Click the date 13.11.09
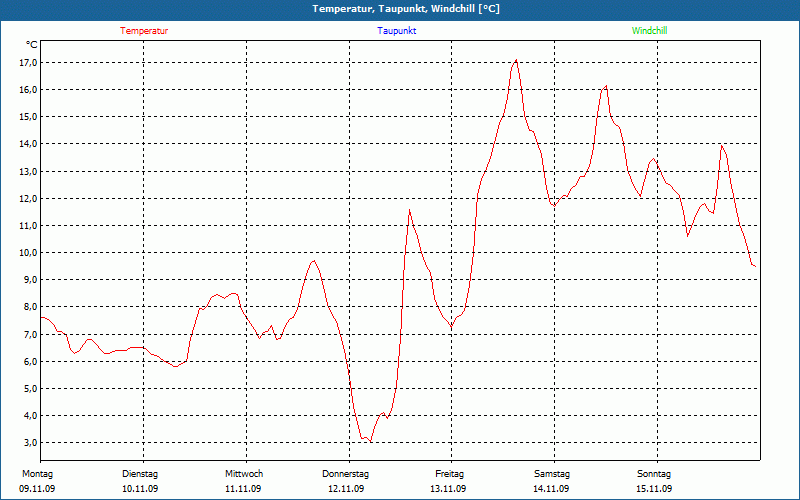This screenshot has width=800, height=500. (448, 489)
